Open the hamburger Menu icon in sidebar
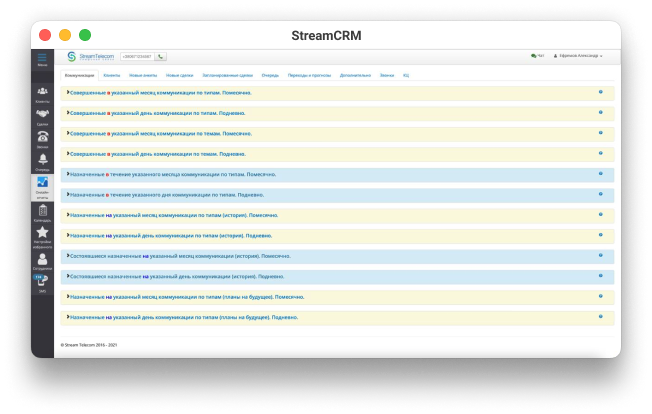Image resolution: width=652 pixels, height=414 pixels. [x=42, y=57]
